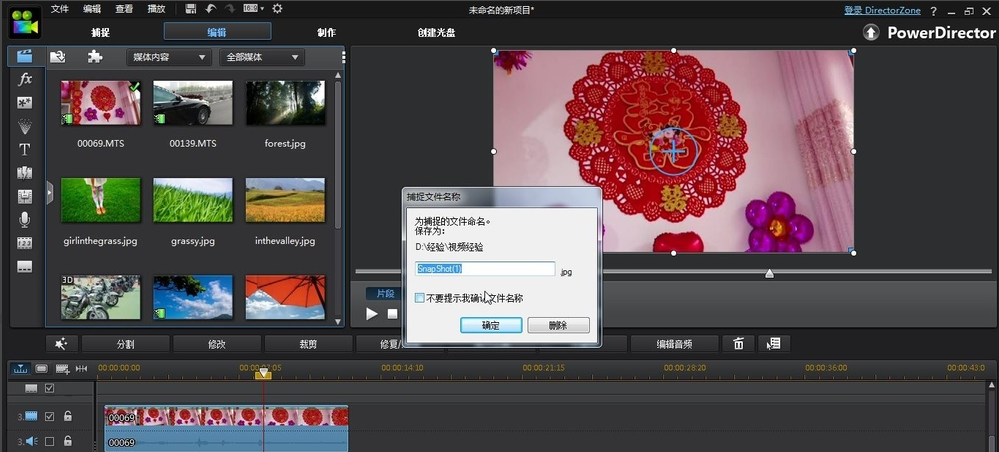Image resolution: width=999 pixels, height=452 pixels.
Task: Expand the '媒体内容' dropdown
Action: click(167, 58)
